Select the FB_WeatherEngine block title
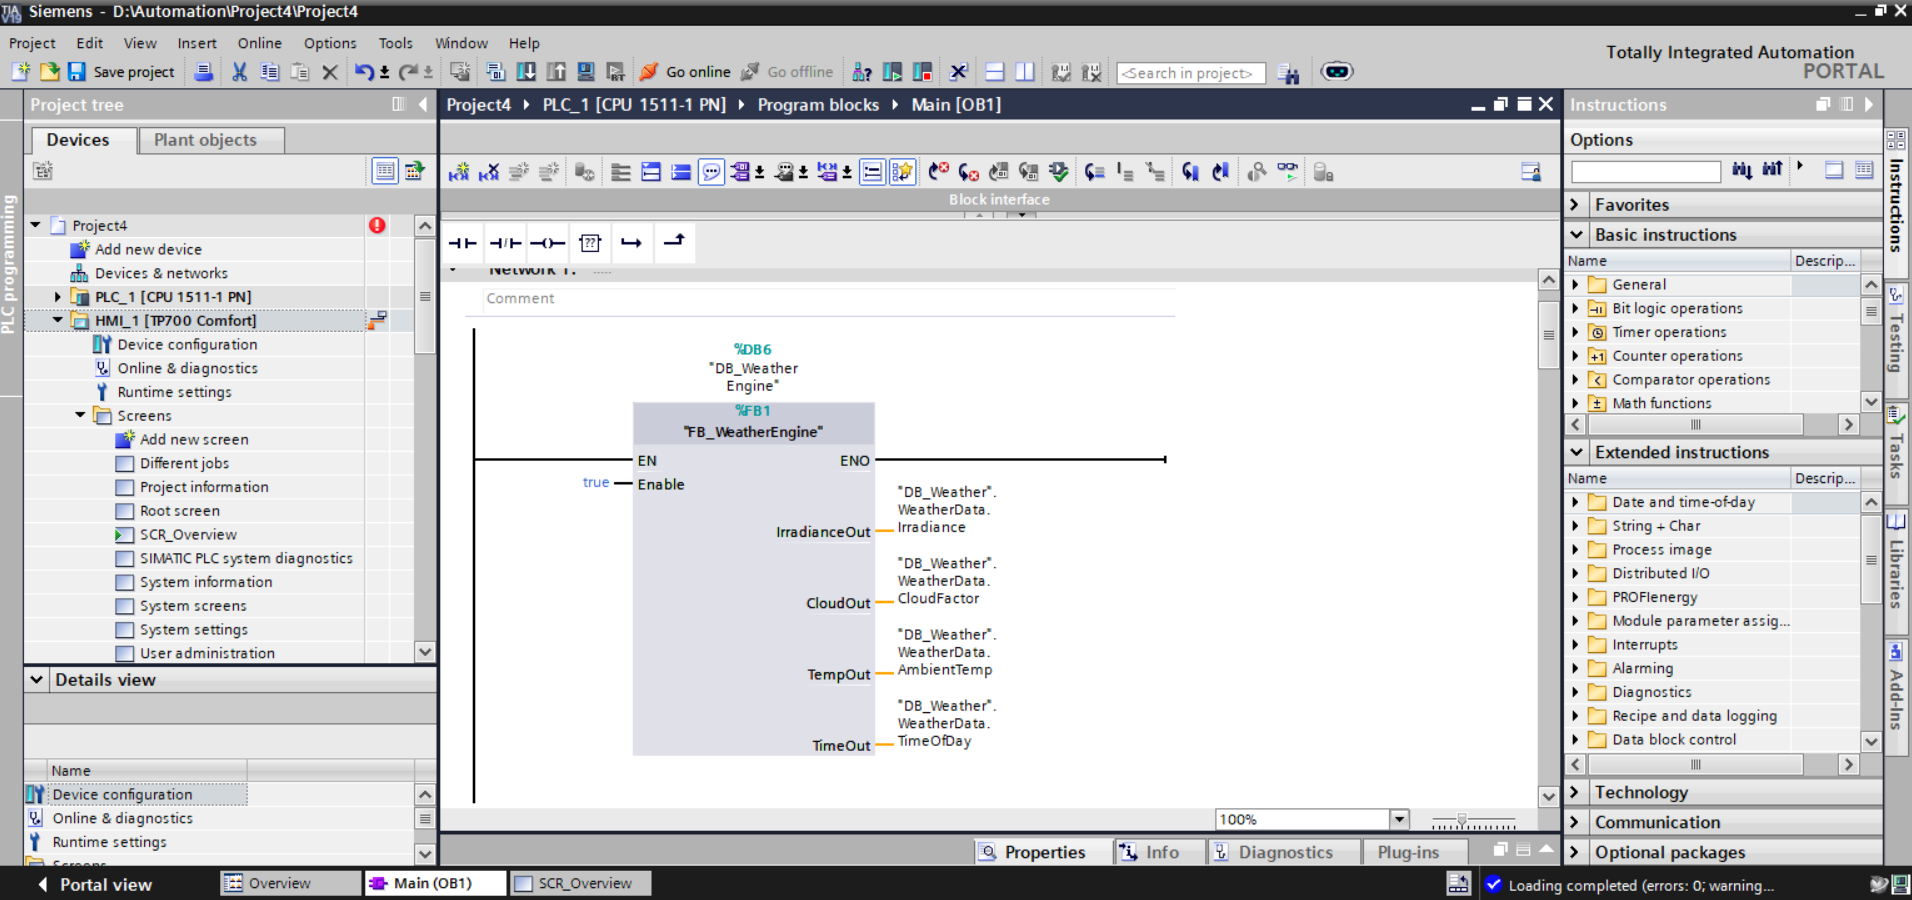 pos(753,432)
